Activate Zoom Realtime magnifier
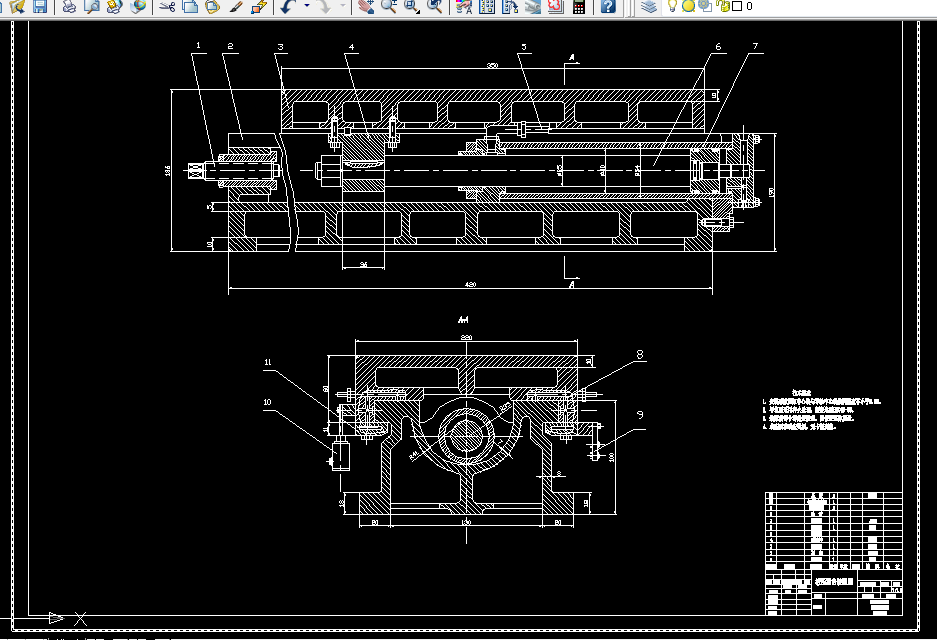 point(388,7)
